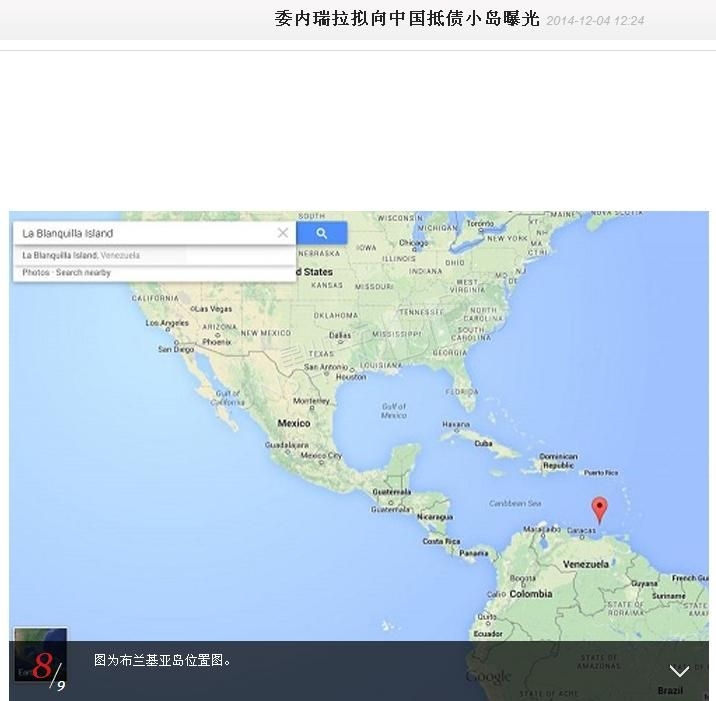The image size is (716, 701).
Task: Click the Mexico City label
Action: (x=321, y=455)
